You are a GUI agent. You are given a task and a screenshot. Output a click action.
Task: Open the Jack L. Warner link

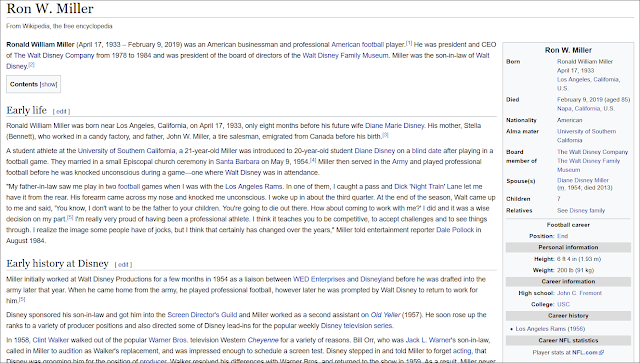pos(429,340)
